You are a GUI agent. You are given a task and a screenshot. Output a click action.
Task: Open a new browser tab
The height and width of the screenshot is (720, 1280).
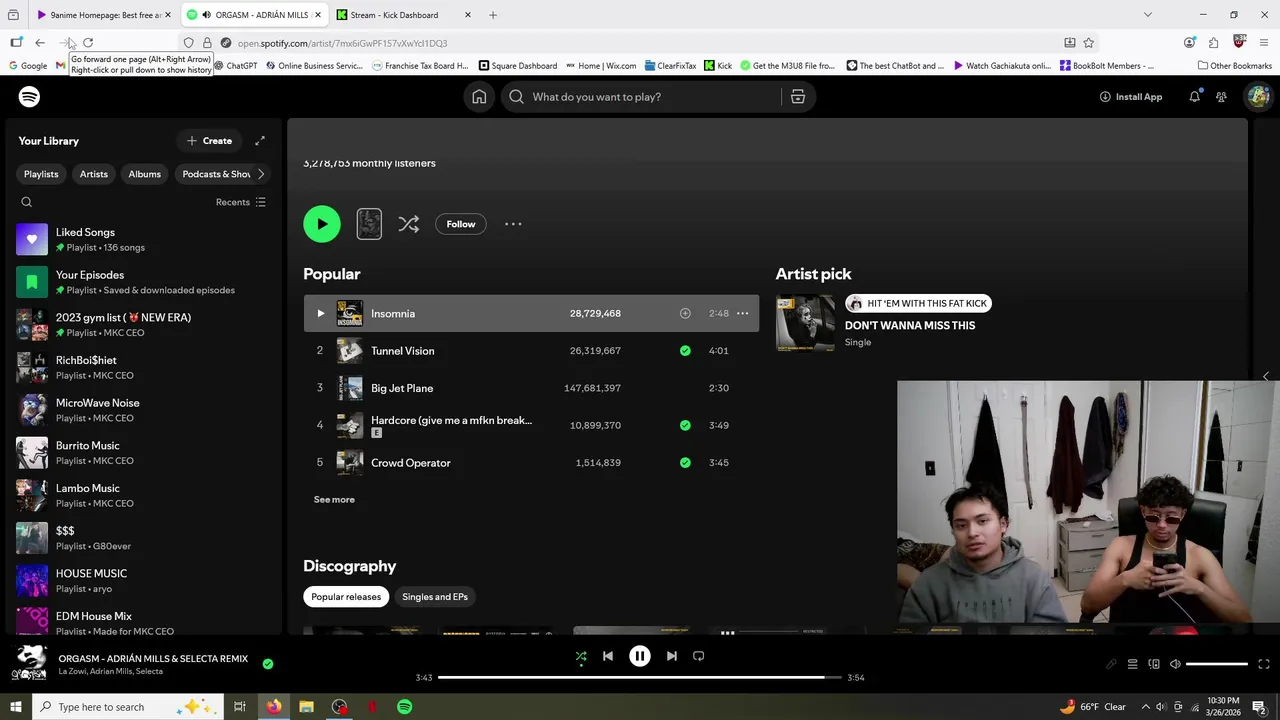click(x=493, y=15)
